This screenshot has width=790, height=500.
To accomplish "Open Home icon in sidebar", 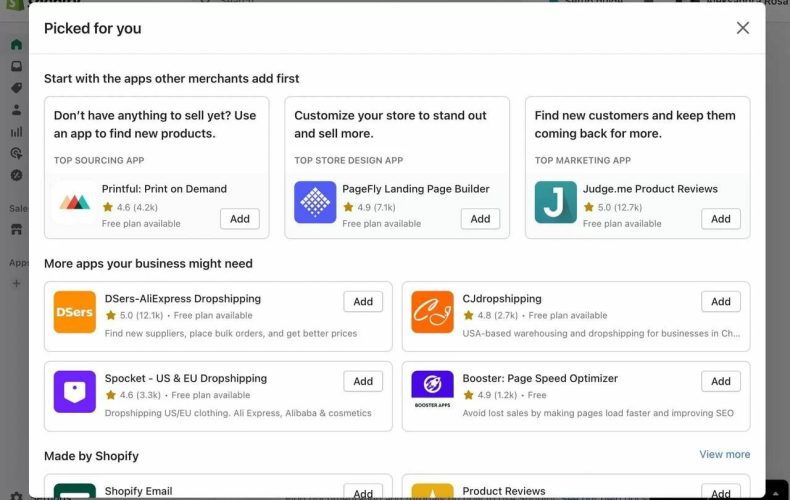I will [x=17, y=44].
